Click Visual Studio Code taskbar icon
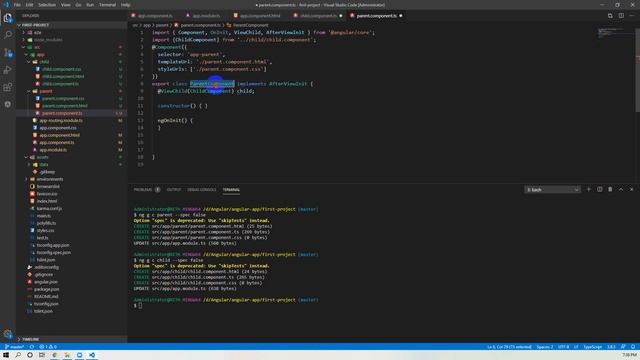The width and height of the screenshot is (640, 360). [x=92, y=355]
